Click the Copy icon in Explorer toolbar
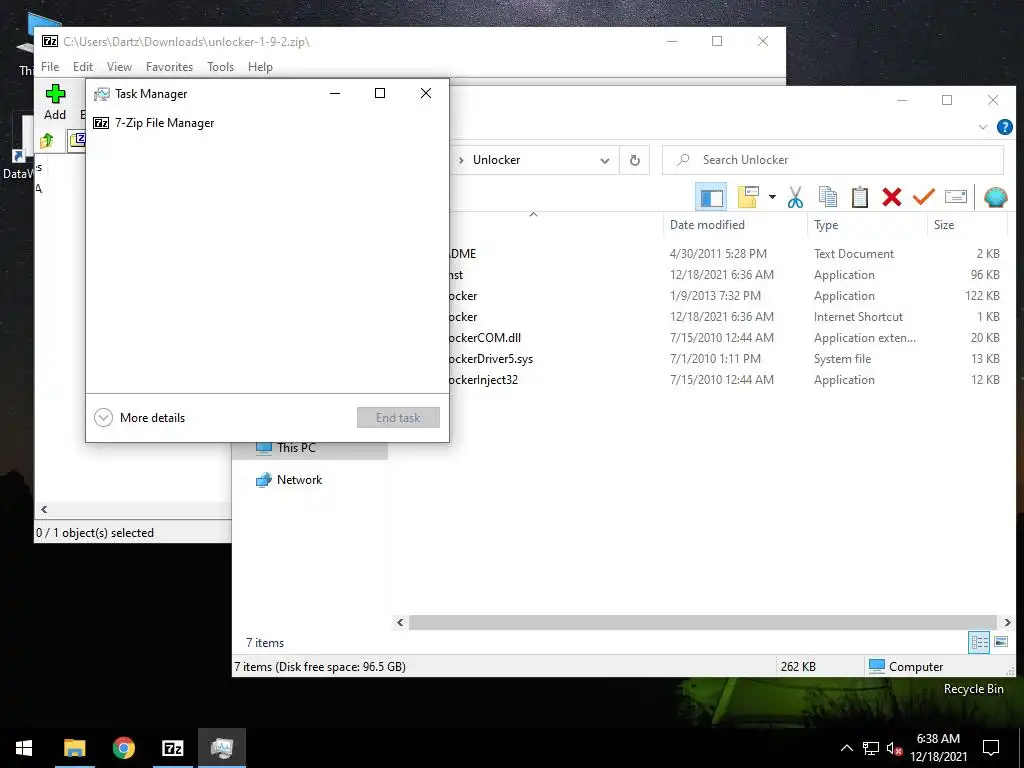 [827, 197]
